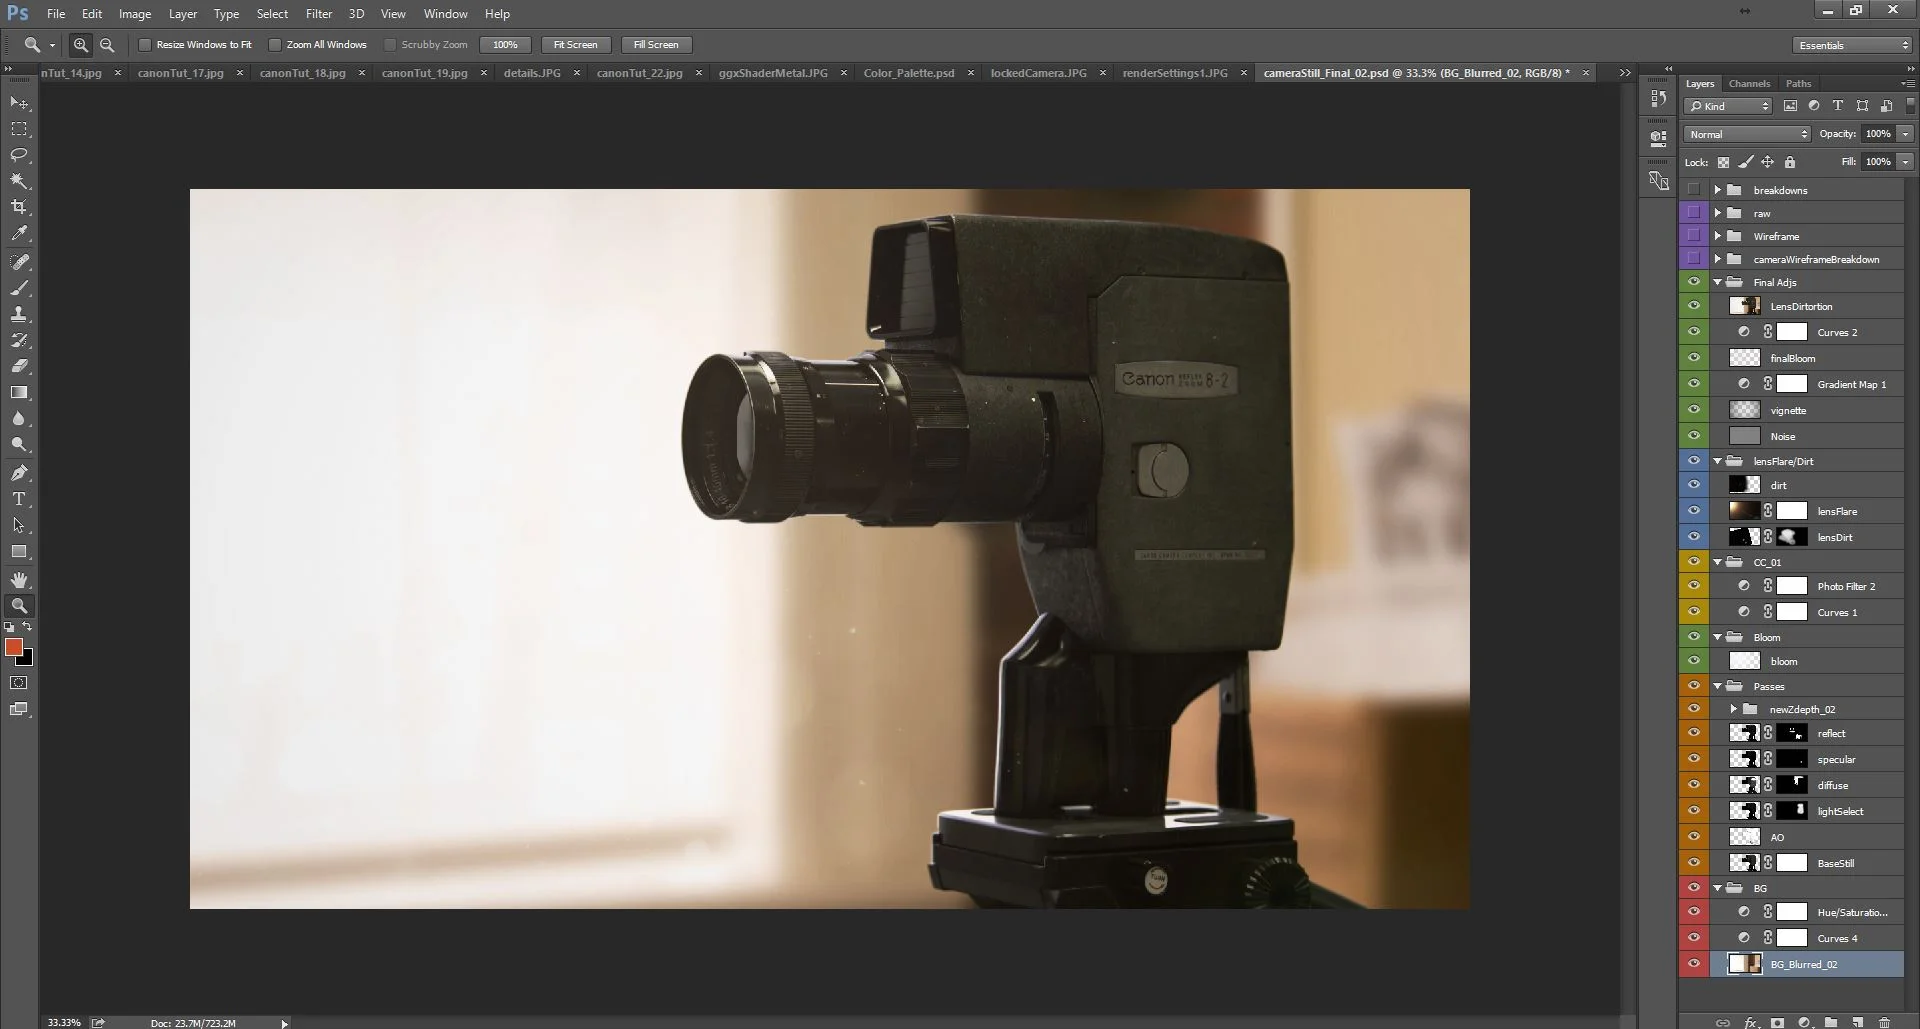Viewport: 1920px width, 1029px height.
Task: Select the Clone Stamp tool
Action: [x=19, y=314]
